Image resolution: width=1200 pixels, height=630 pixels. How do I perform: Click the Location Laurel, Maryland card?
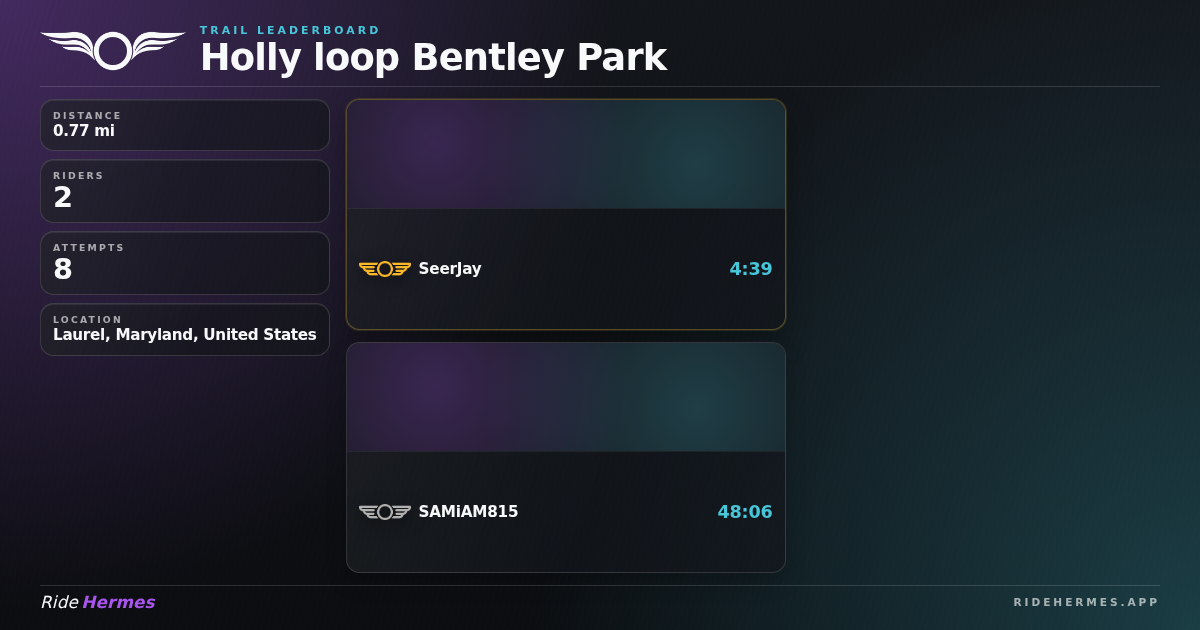pyautogui.click(x=185, y=330)
